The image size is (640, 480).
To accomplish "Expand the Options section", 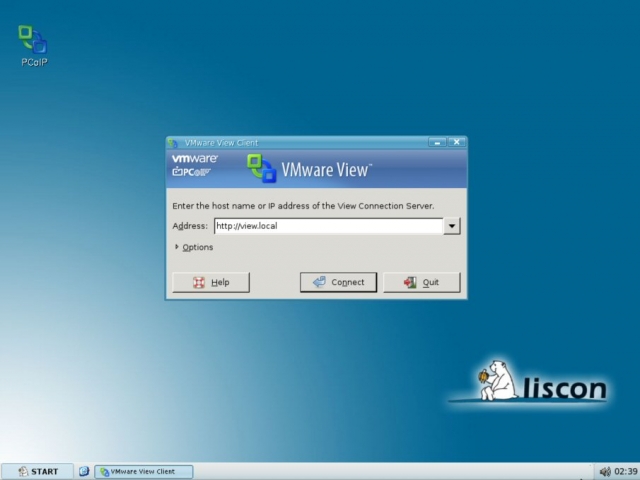I will pyautogui.click(x=194, y=247).
